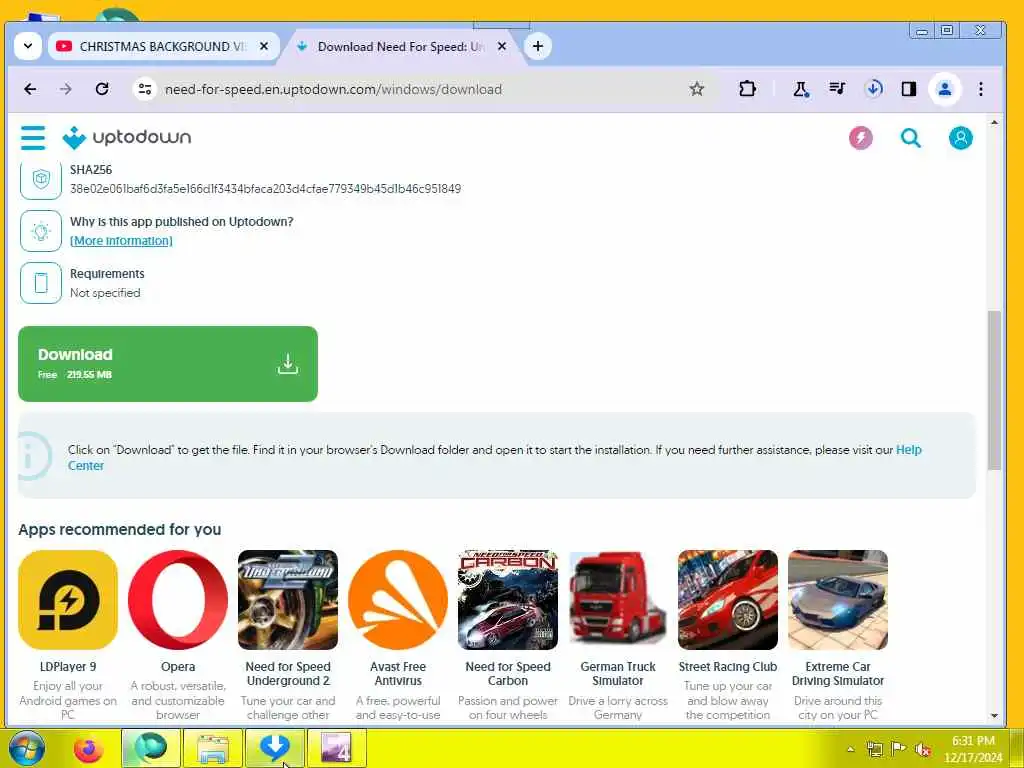Open the browser three-dot menu
Image resolution: width=1024 pixels, height=768 pixels.
[x=980, y=89]
